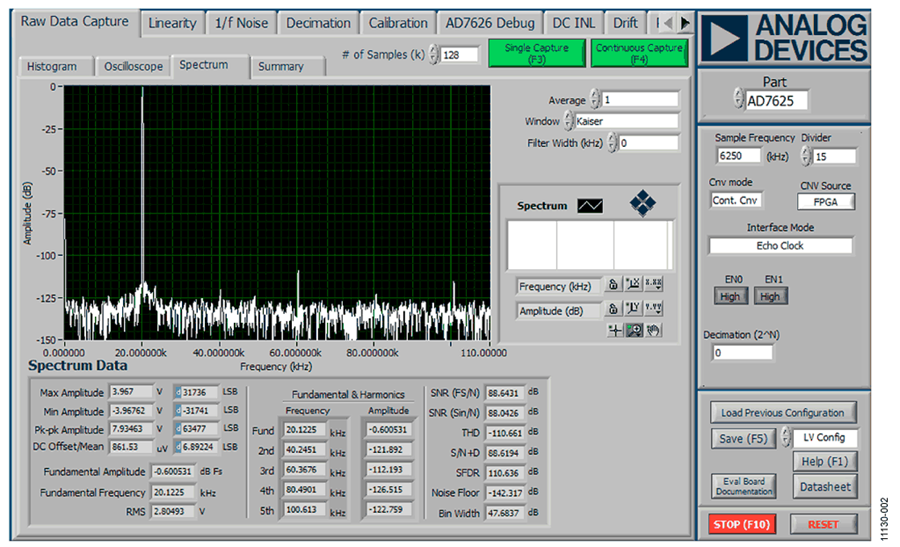The width and height of the screenshot is (900, 547).
Task: Click the # of Samples stepper arrows
Action: pyautogui.click(x=434, y=55)
